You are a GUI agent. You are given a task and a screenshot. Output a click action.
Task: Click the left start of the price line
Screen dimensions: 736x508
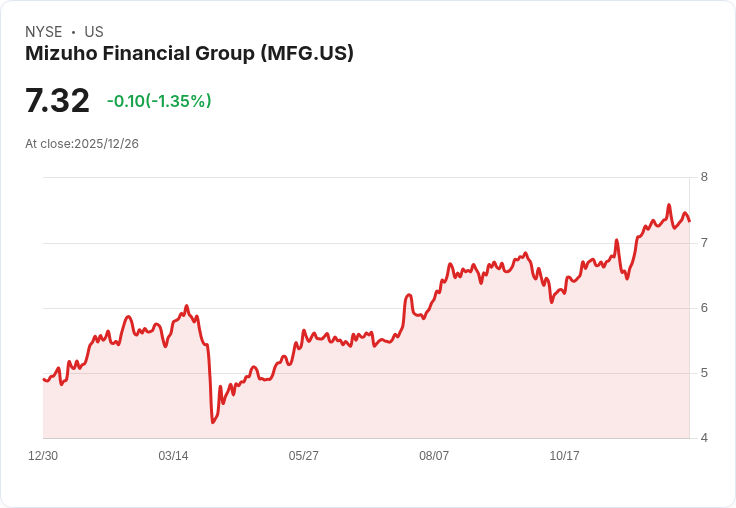[x=43, y=379]
